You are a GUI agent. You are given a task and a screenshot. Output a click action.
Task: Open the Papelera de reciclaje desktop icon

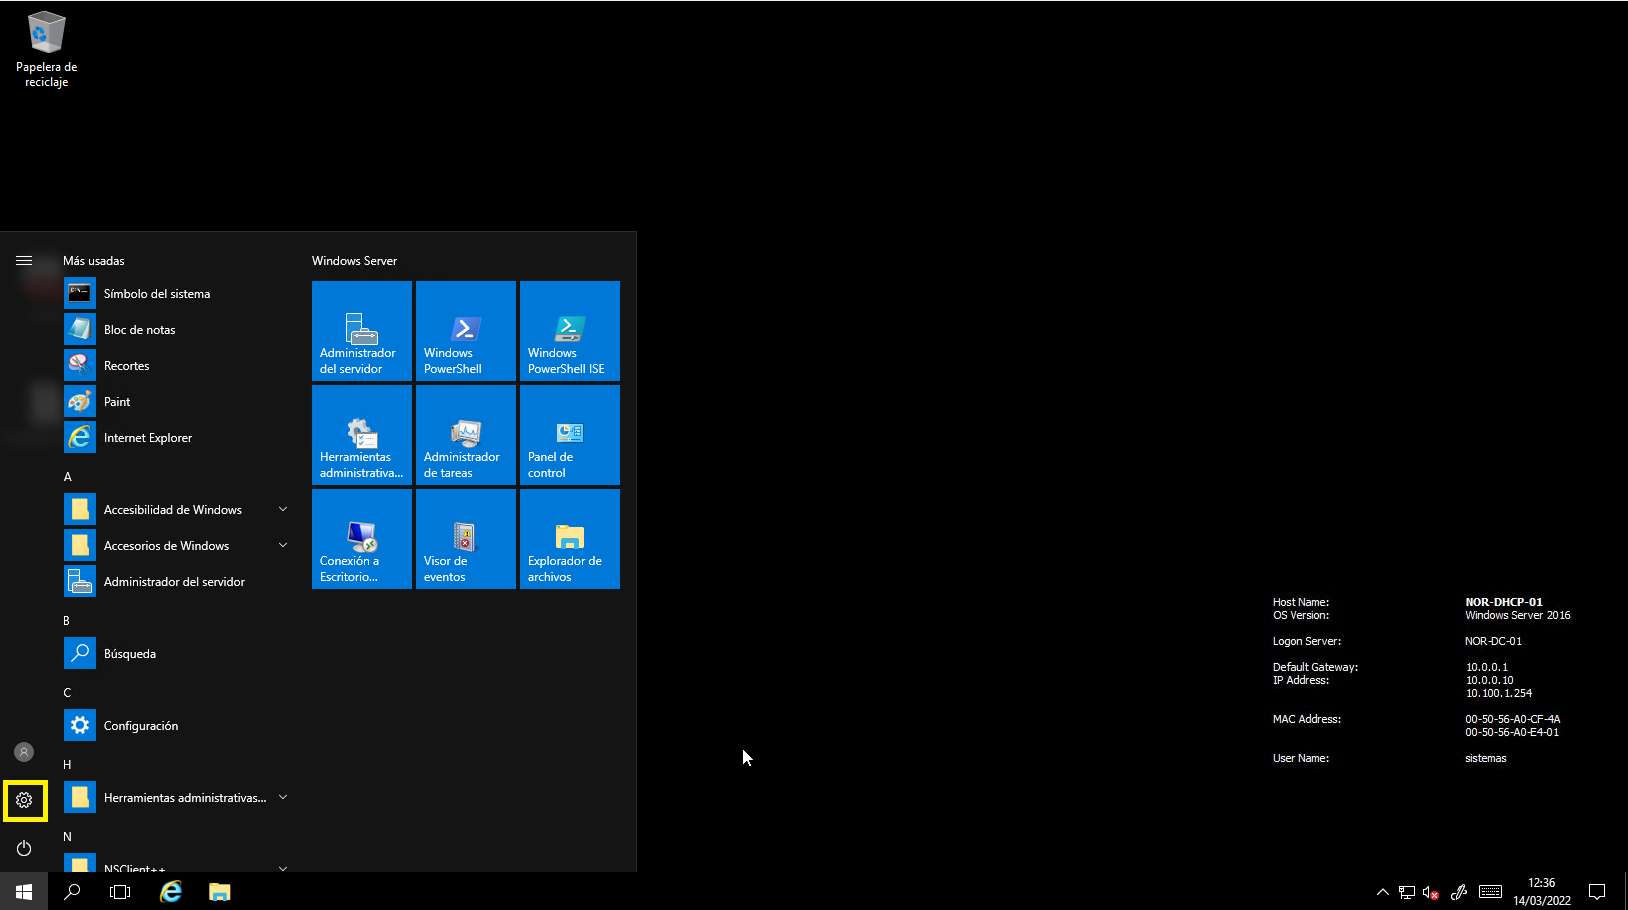46,48
